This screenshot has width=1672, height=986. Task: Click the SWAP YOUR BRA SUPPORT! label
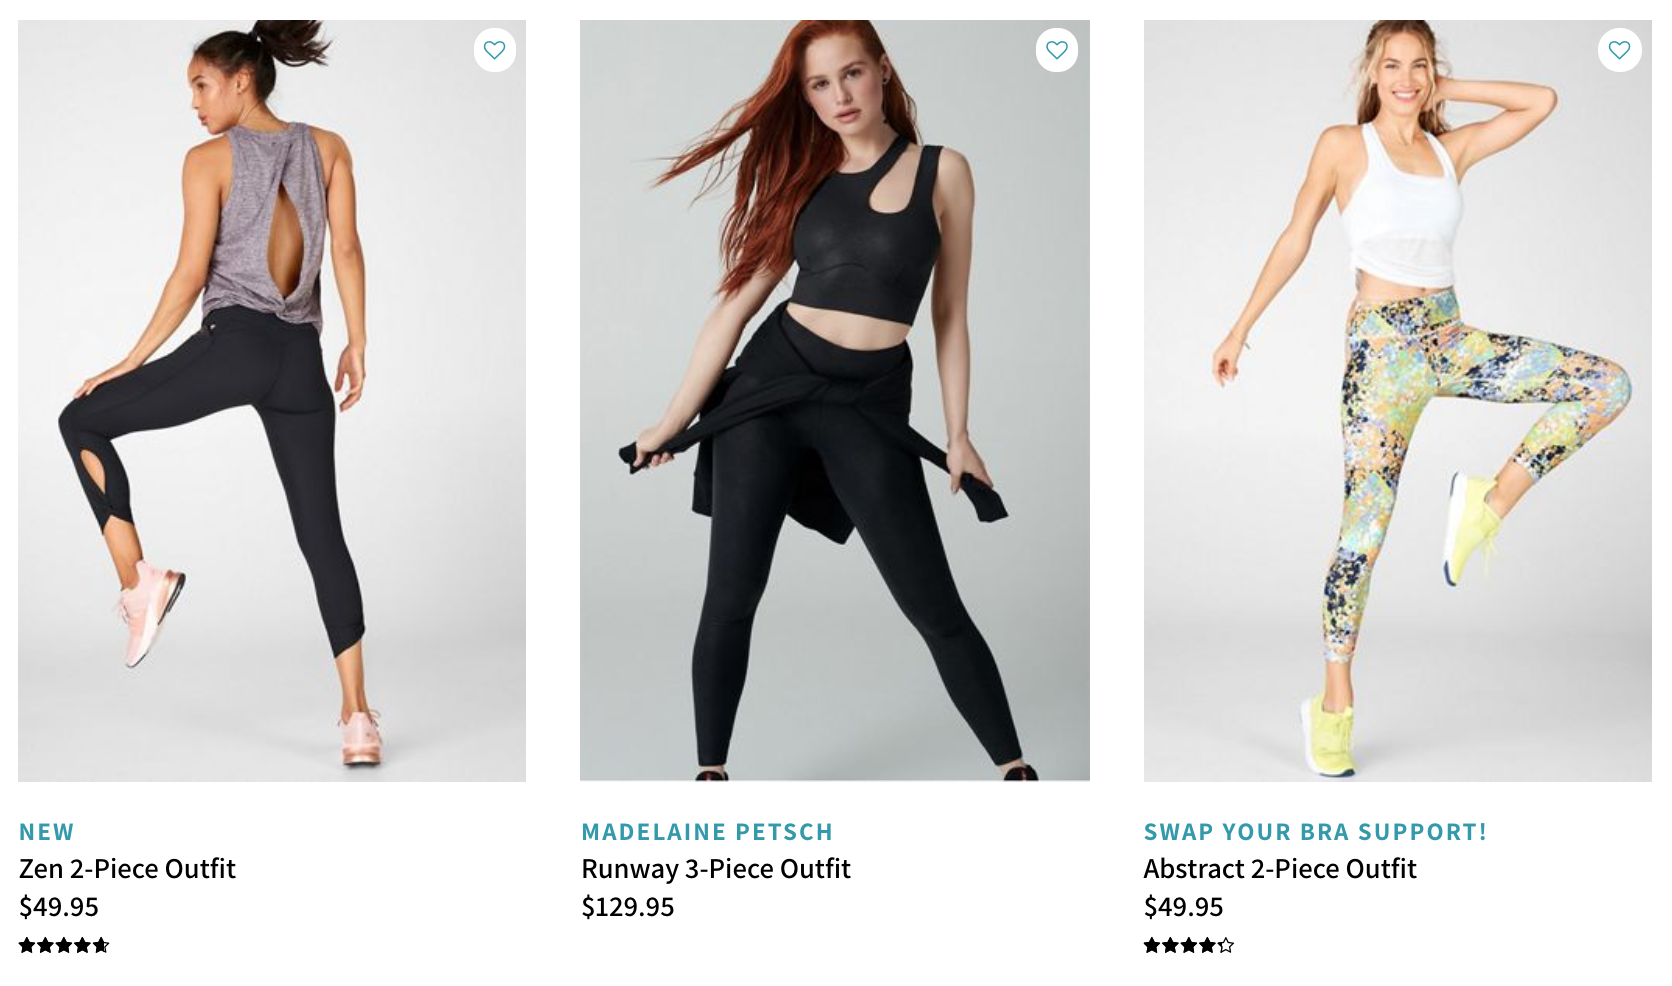[1316, 831]
